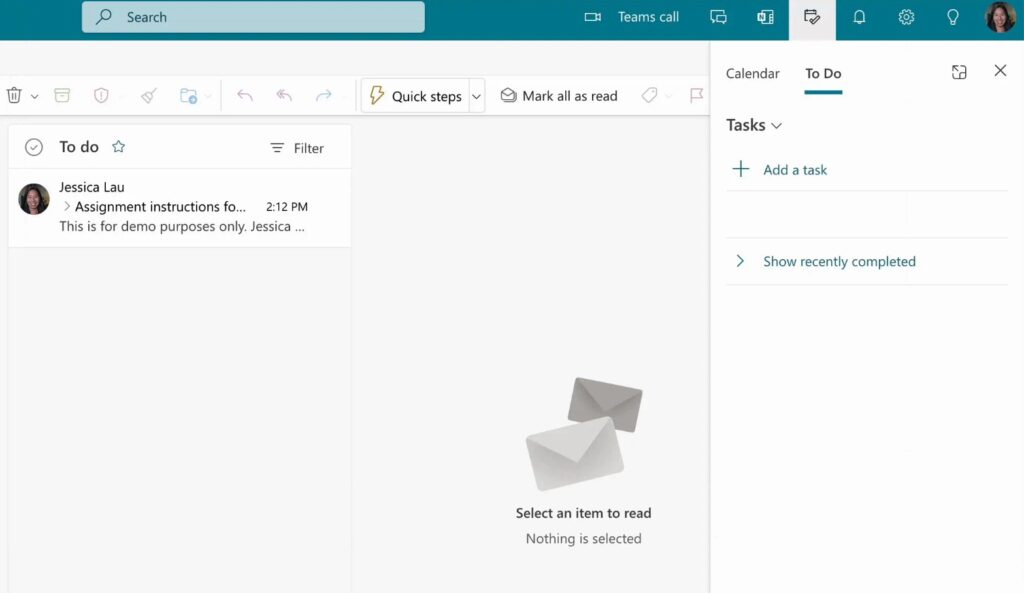Open the Teams chat icon
Image resolution: width=1024 pixels, height=593 pixels.
[718, 17]
